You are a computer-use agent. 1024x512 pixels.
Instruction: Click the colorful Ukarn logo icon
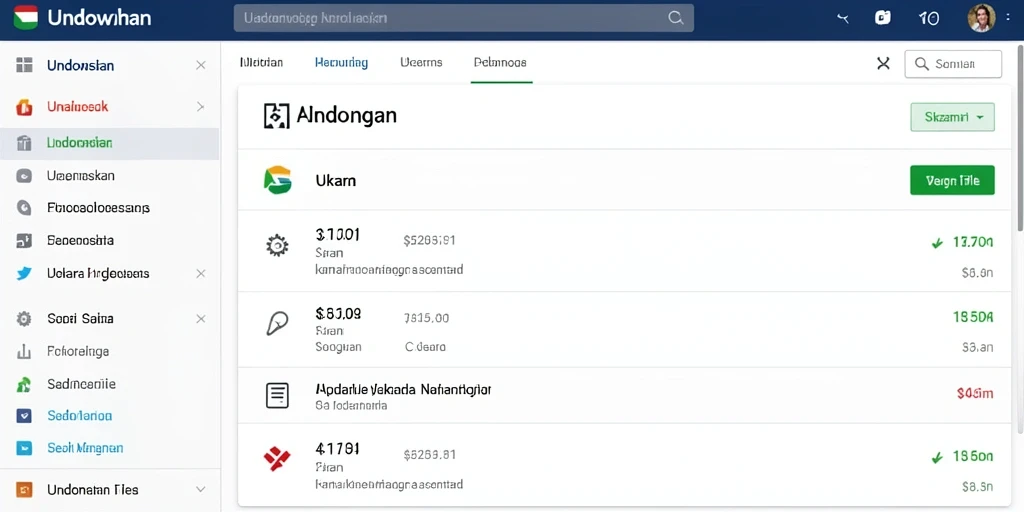point(278,180)
